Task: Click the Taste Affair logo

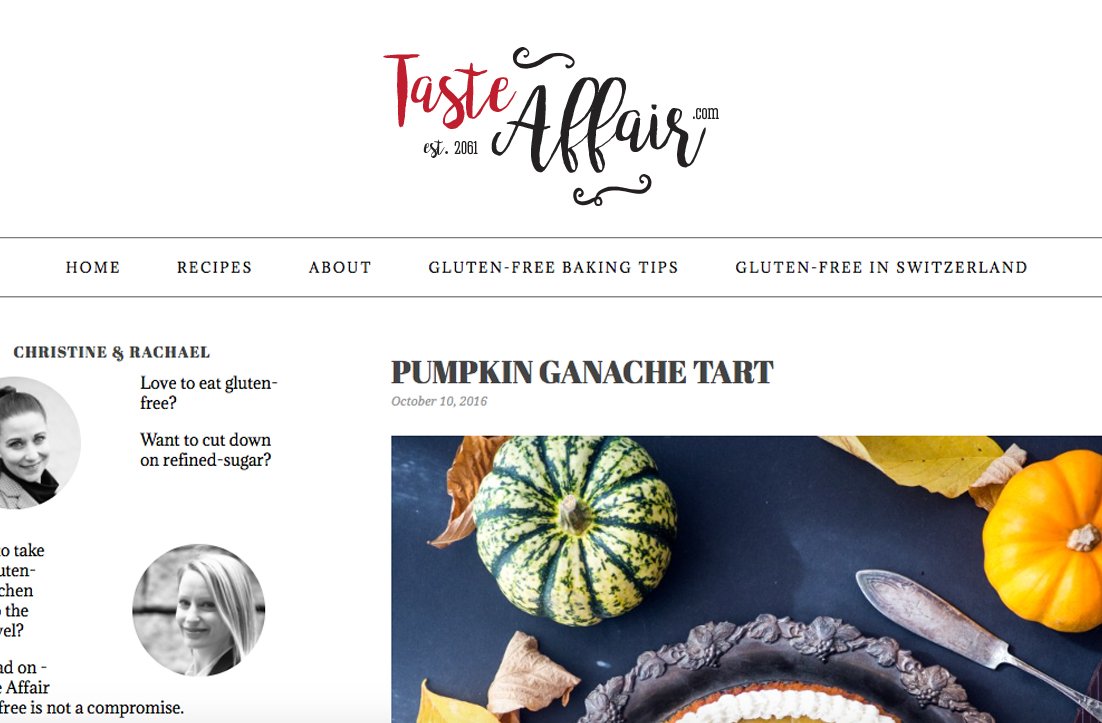Action: click(551, 126)
